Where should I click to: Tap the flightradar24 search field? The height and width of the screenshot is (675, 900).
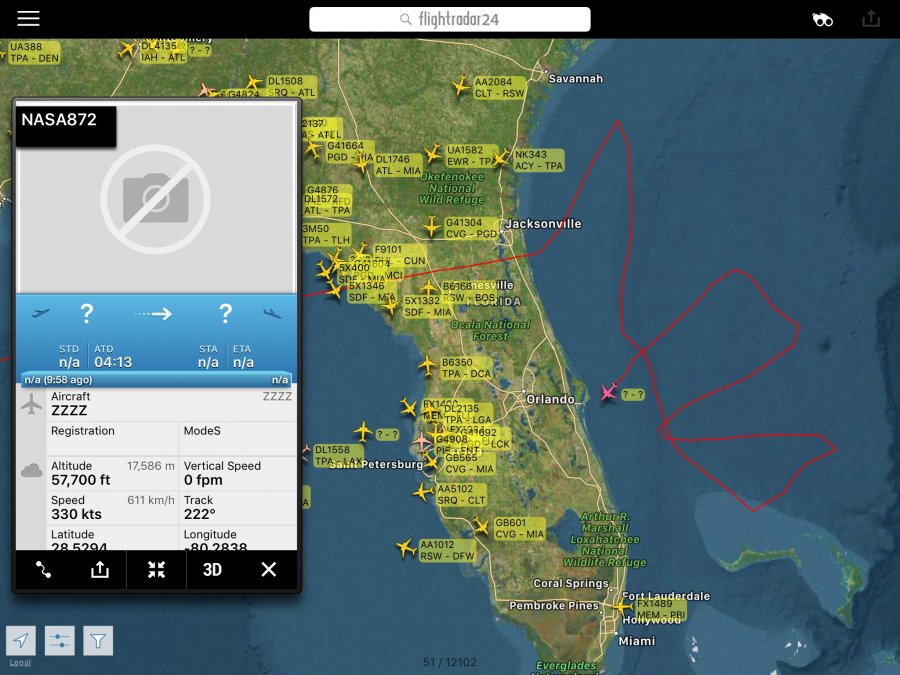click(x=449, y=19)
